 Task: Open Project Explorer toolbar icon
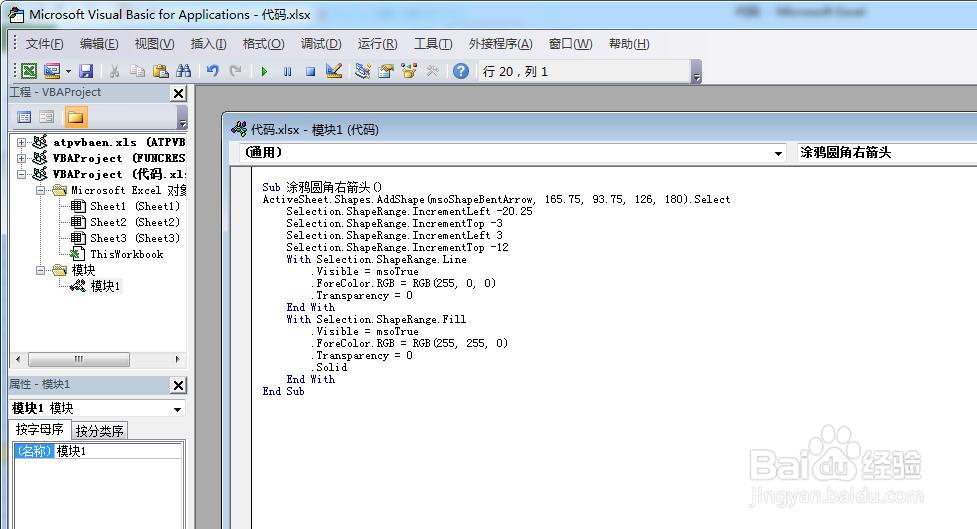pos(363,71)
